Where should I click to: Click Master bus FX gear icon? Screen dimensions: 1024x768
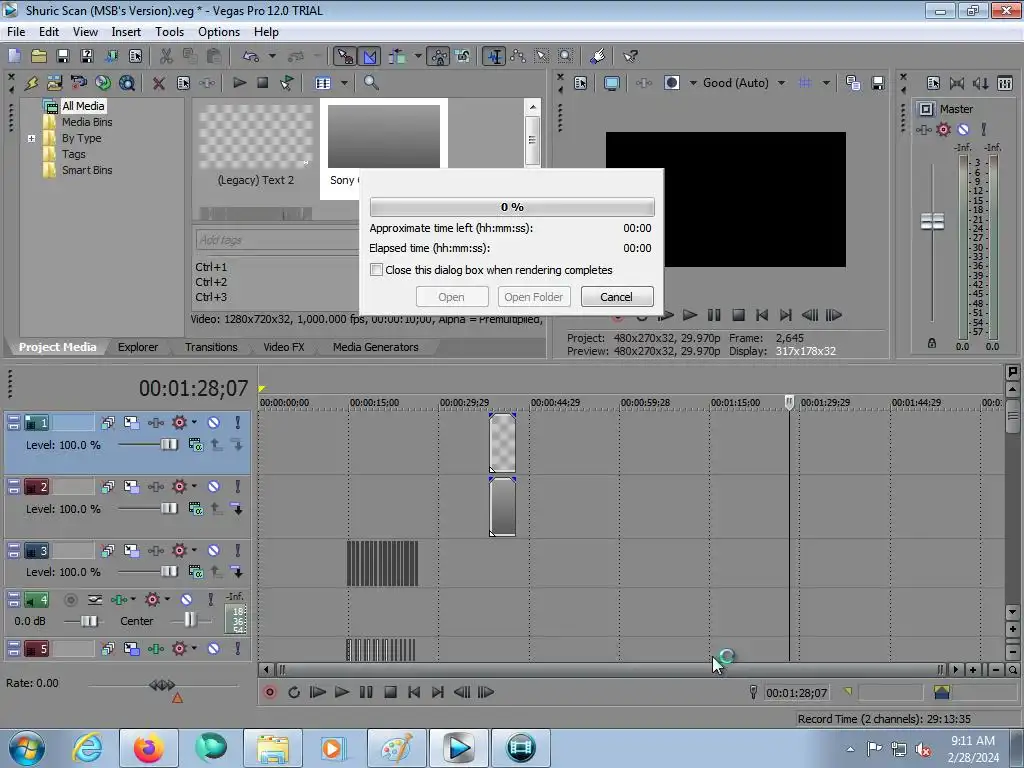tap(944, 129)
